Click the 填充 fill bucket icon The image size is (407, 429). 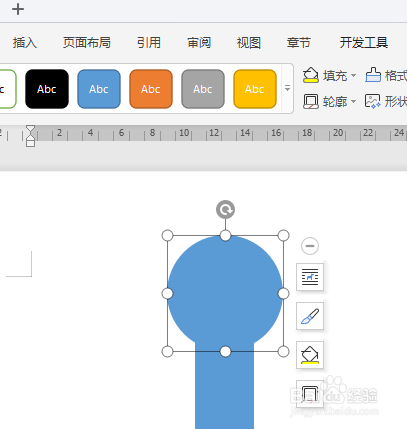[311, 75]
